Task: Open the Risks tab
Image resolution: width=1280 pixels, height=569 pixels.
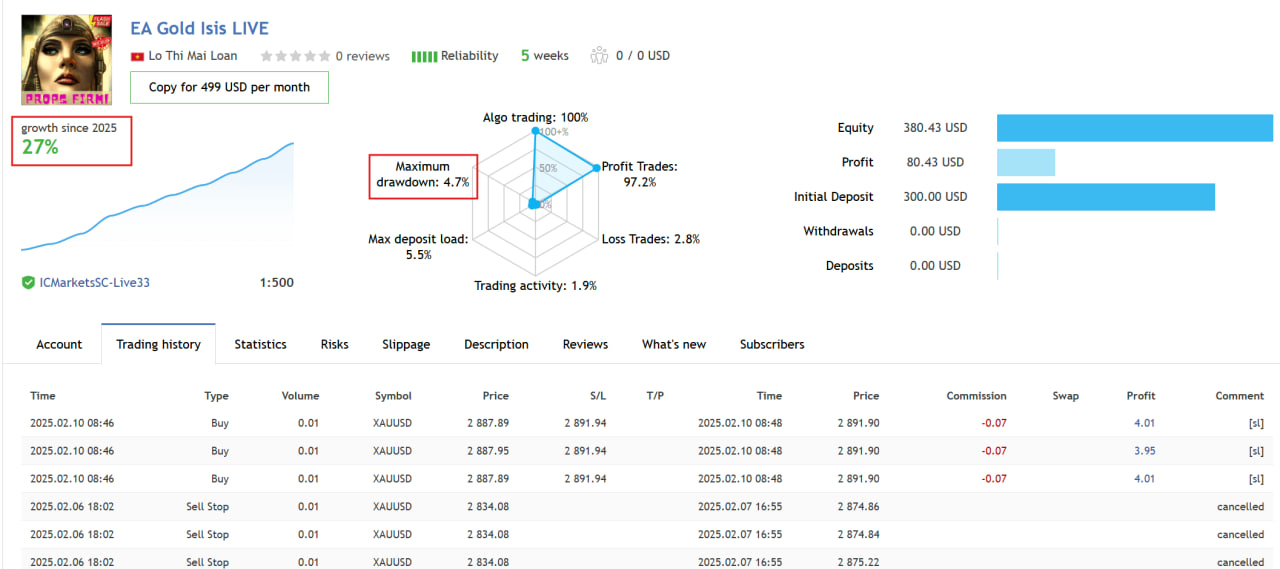Action: tap(334, 344)
